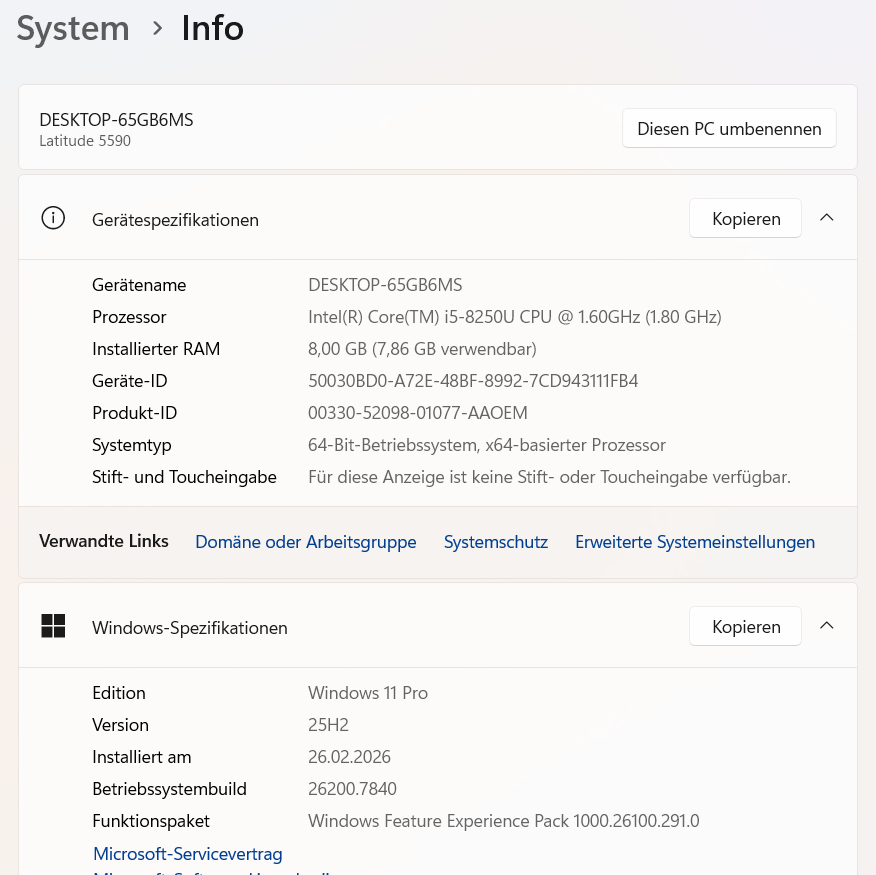Click the 8,00 GB RAM value
Viewport: 876px width, 875px height.
[x=422, y=349]
